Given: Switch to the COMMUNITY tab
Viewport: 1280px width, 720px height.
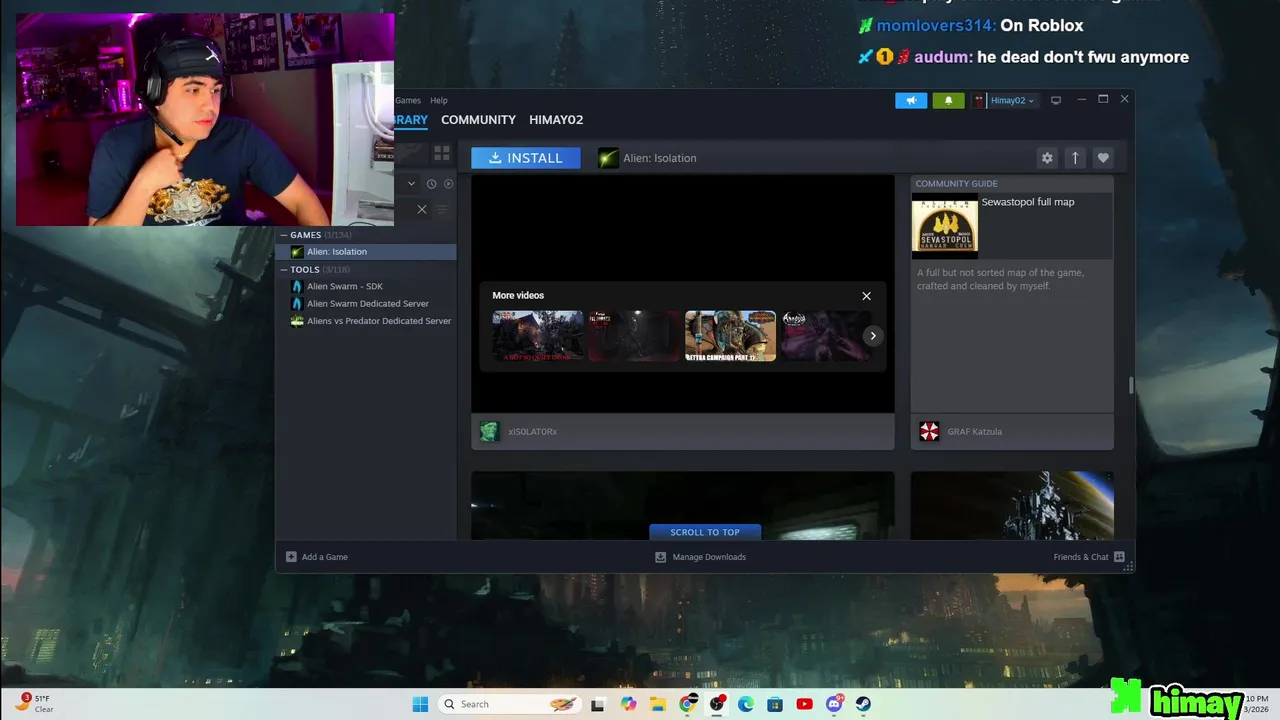Looking at the screenshot, I should 478,119.
